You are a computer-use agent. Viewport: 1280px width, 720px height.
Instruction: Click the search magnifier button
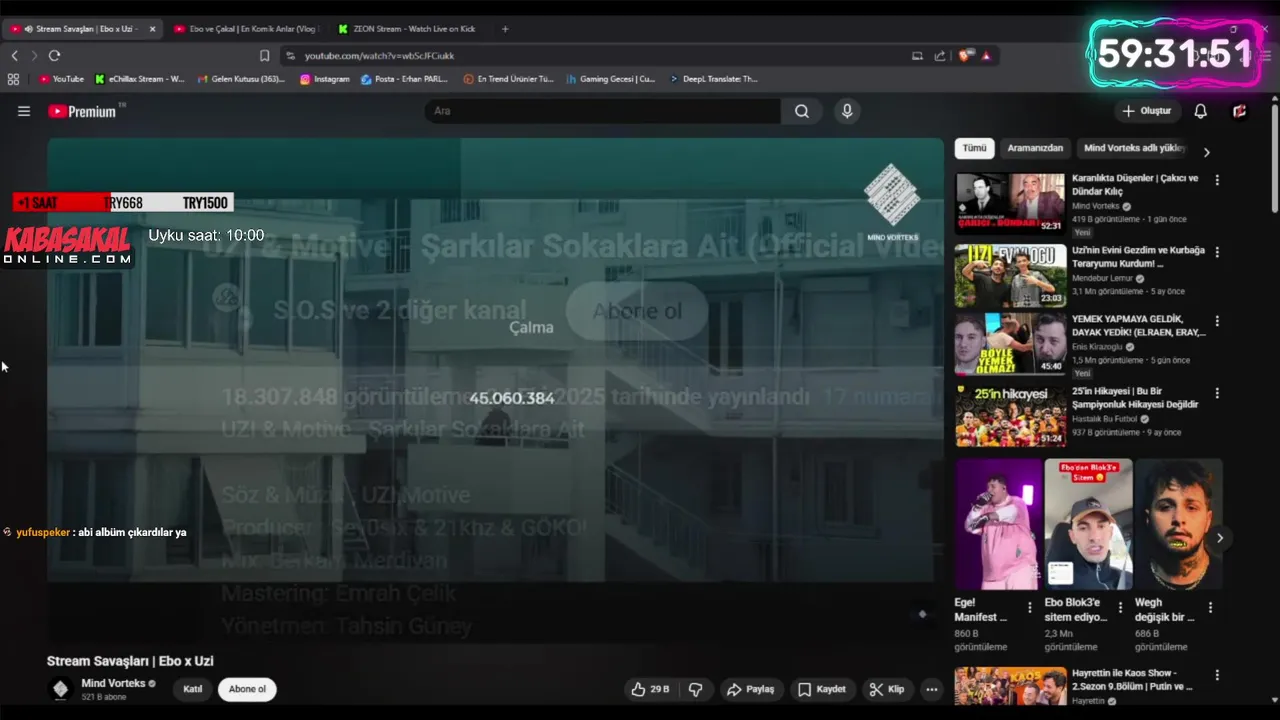point(802,111)
